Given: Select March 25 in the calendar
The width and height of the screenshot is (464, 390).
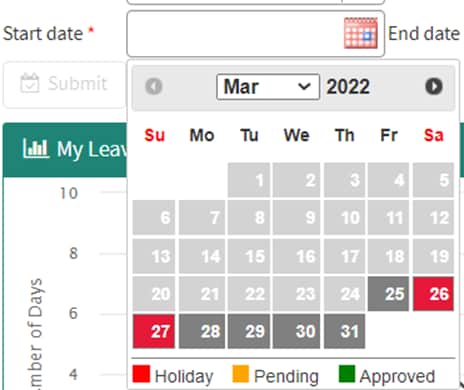Looking at the screenshot, I should click(388, 294).
